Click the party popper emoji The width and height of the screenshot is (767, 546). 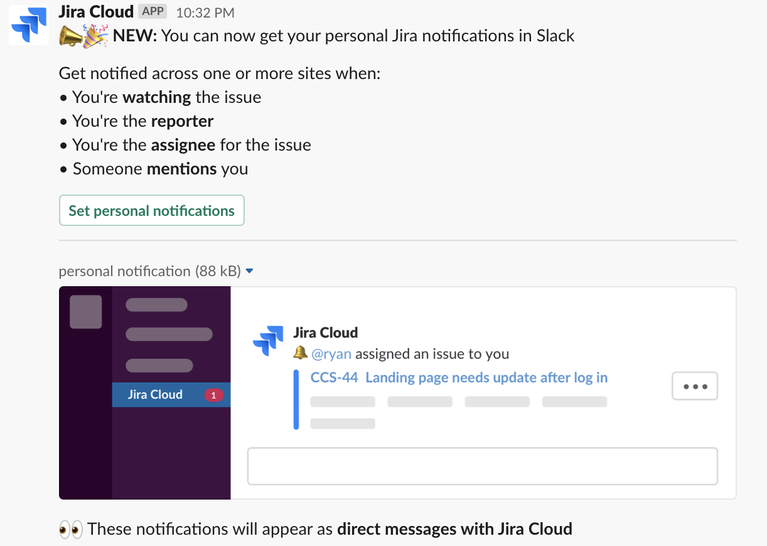pos(95,36)
